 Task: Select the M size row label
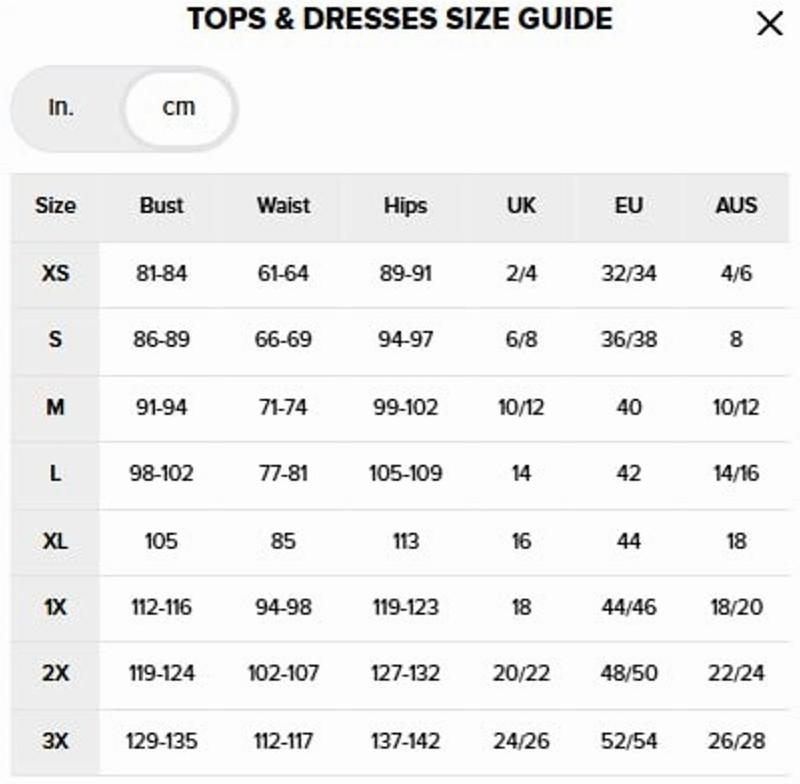(55, 407)
